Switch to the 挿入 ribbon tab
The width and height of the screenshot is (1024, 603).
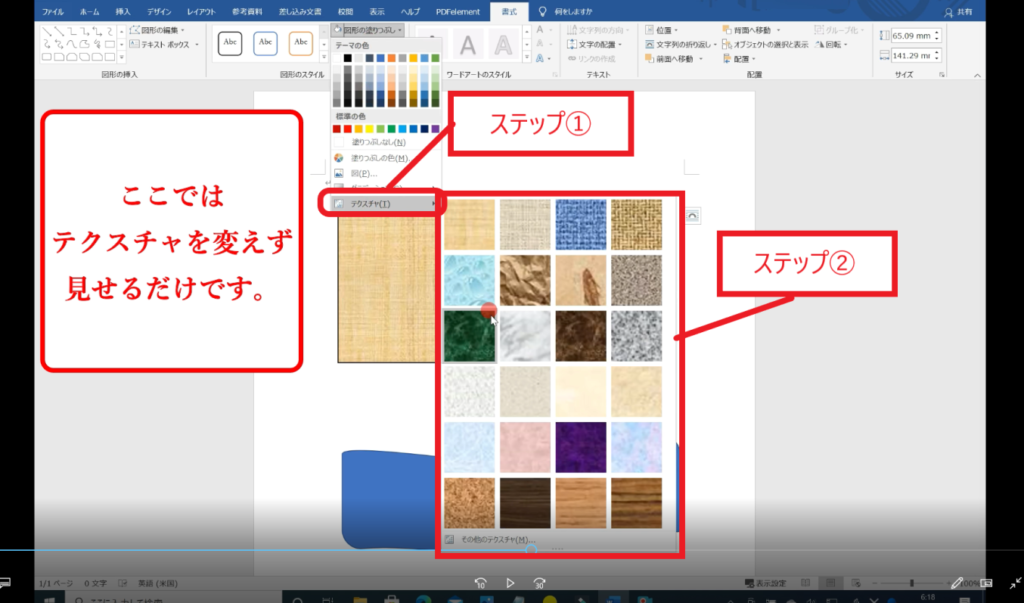[123, 11]
